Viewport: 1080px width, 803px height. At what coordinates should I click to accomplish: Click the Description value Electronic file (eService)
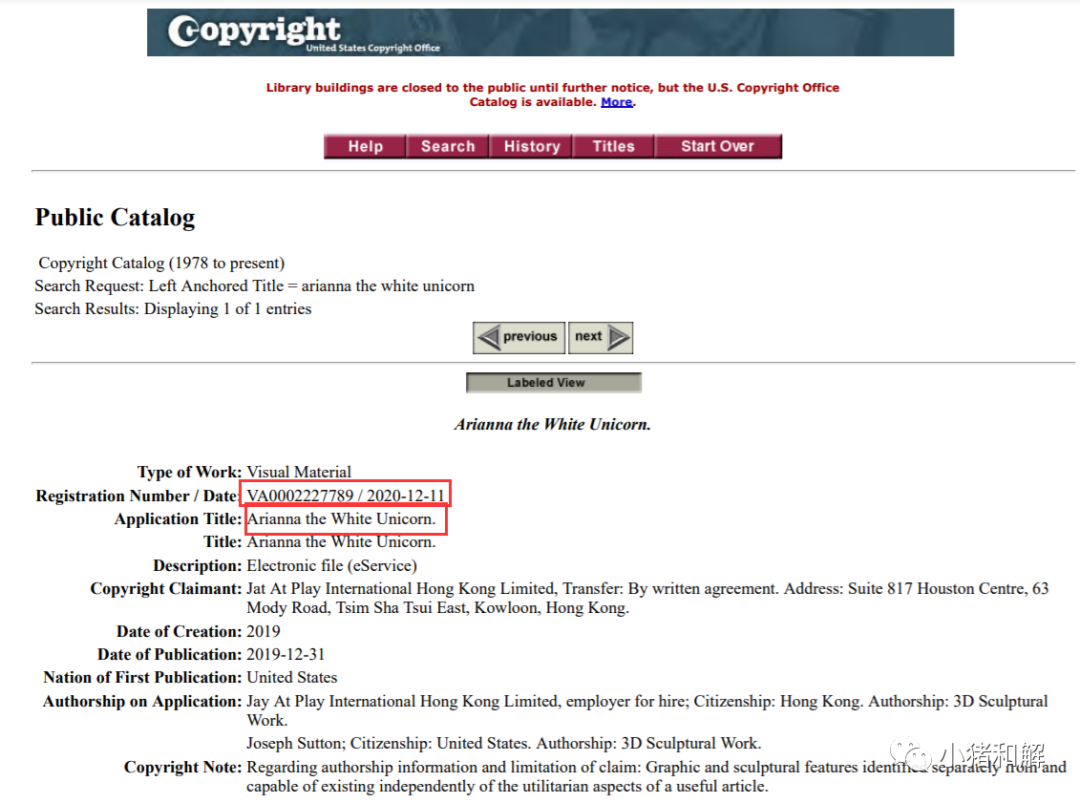click(332, 566)
